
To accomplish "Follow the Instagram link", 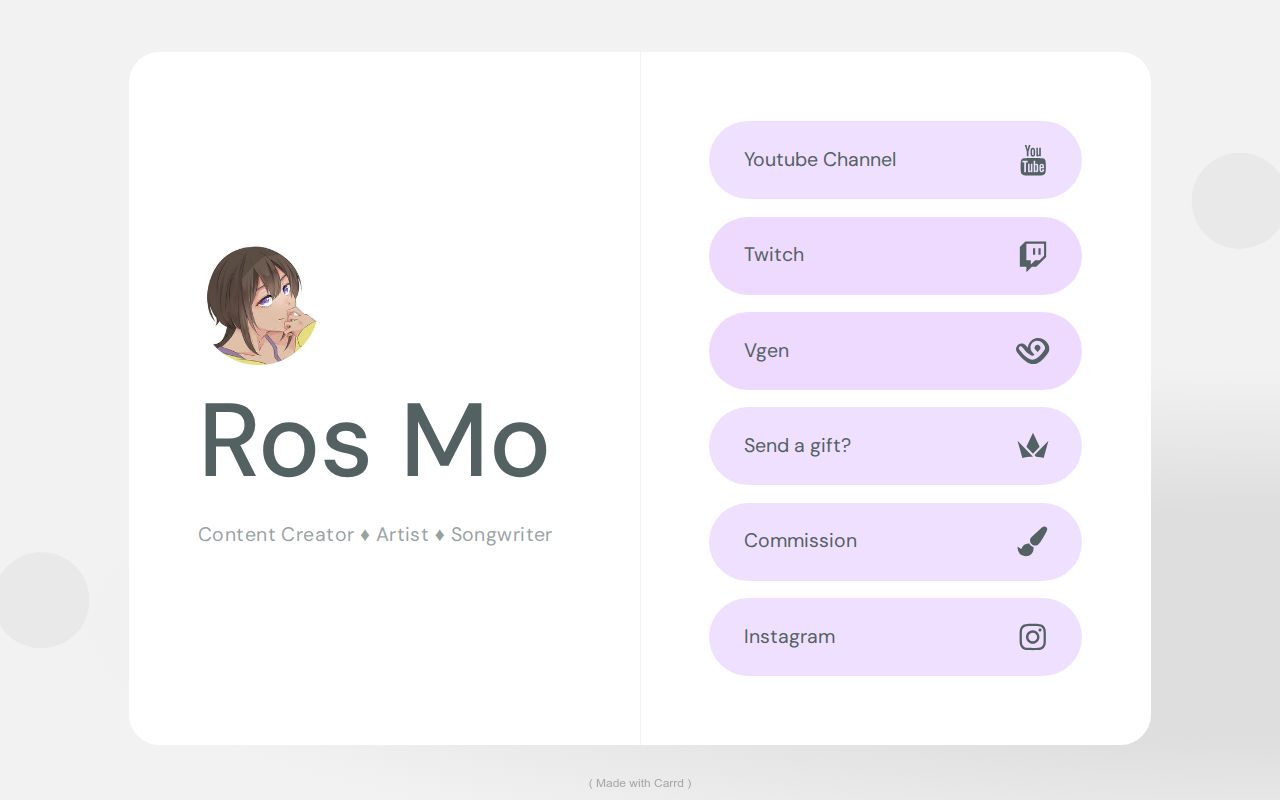I will (895, 637).
